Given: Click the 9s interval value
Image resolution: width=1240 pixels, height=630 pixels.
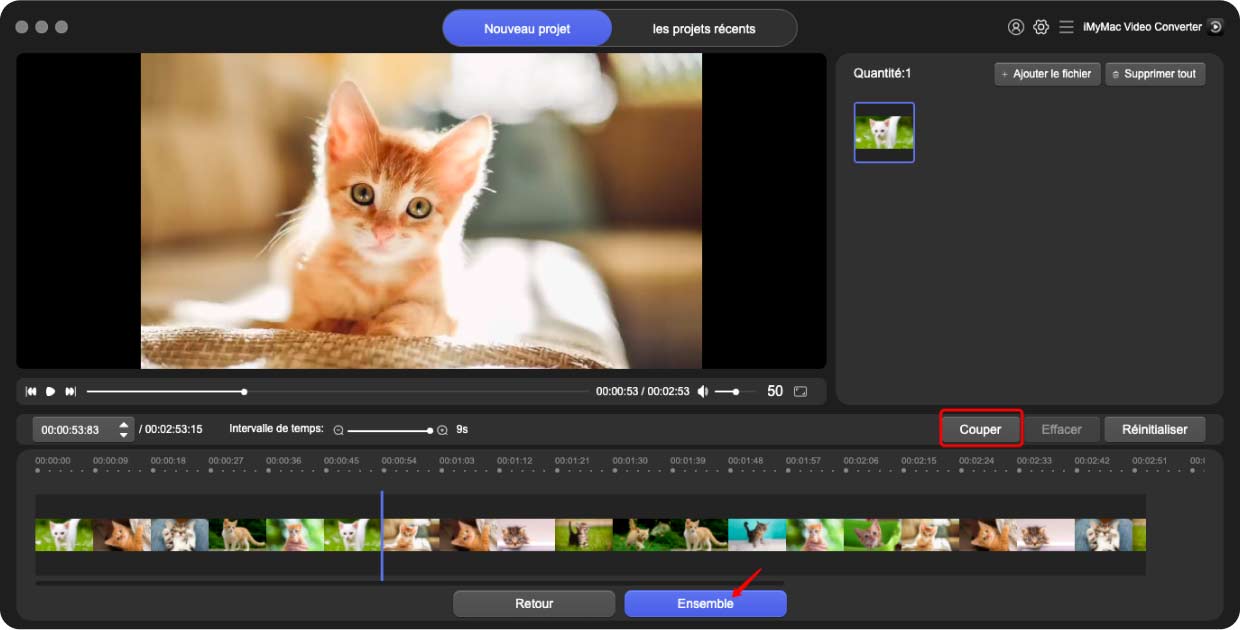Looking at the screenshot, I should (x=462, y=430).
